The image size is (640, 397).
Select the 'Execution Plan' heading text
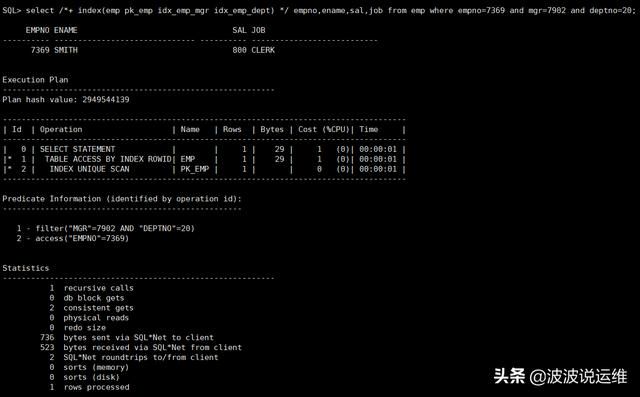(x=36, y=80)
